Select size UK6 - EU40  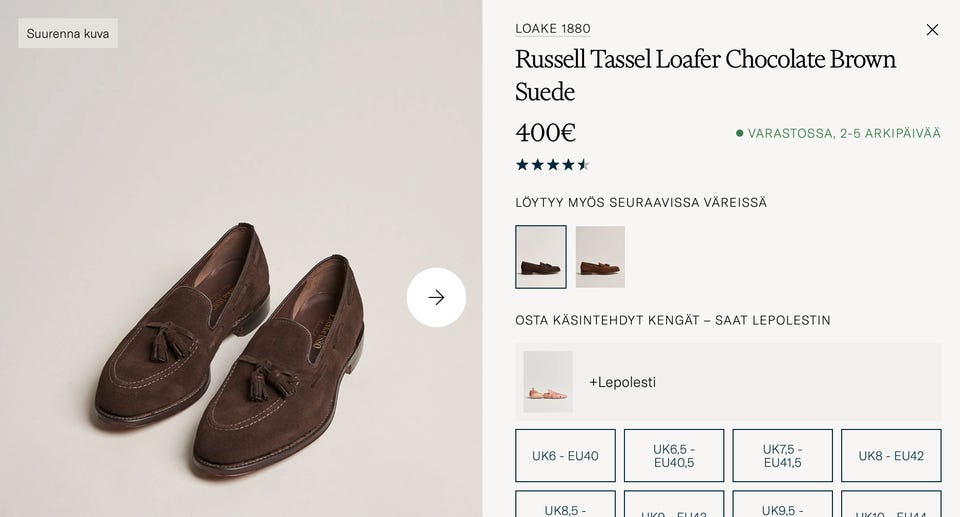point(565,456)
